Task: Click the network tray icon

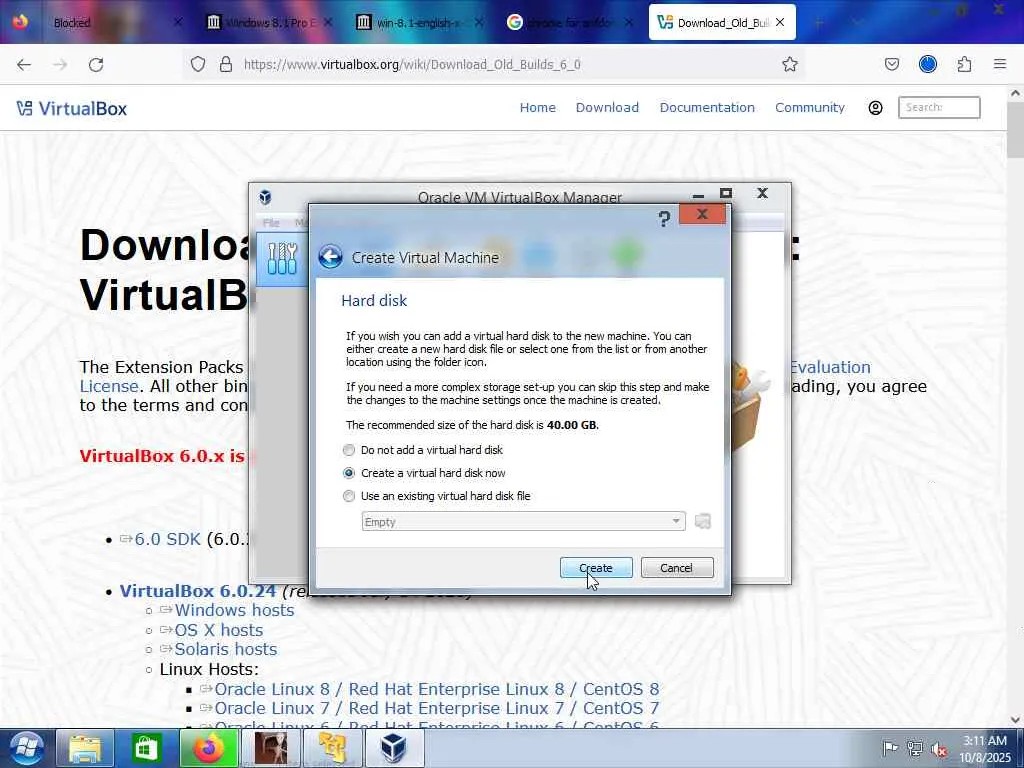Action: click(916, 748)
